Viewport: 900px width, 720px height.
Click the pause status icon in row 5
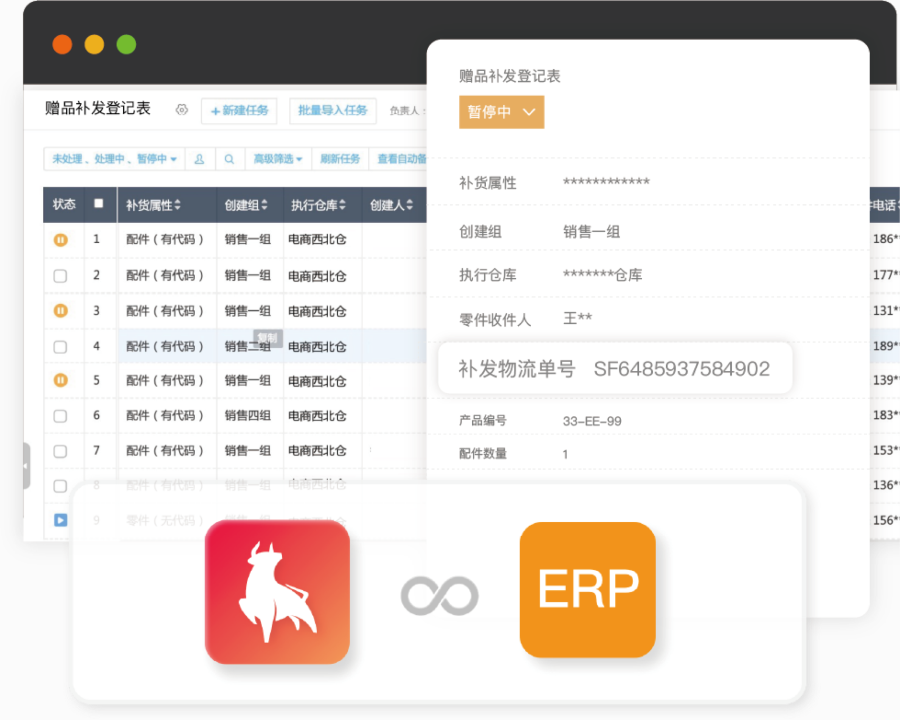(60, 380)
